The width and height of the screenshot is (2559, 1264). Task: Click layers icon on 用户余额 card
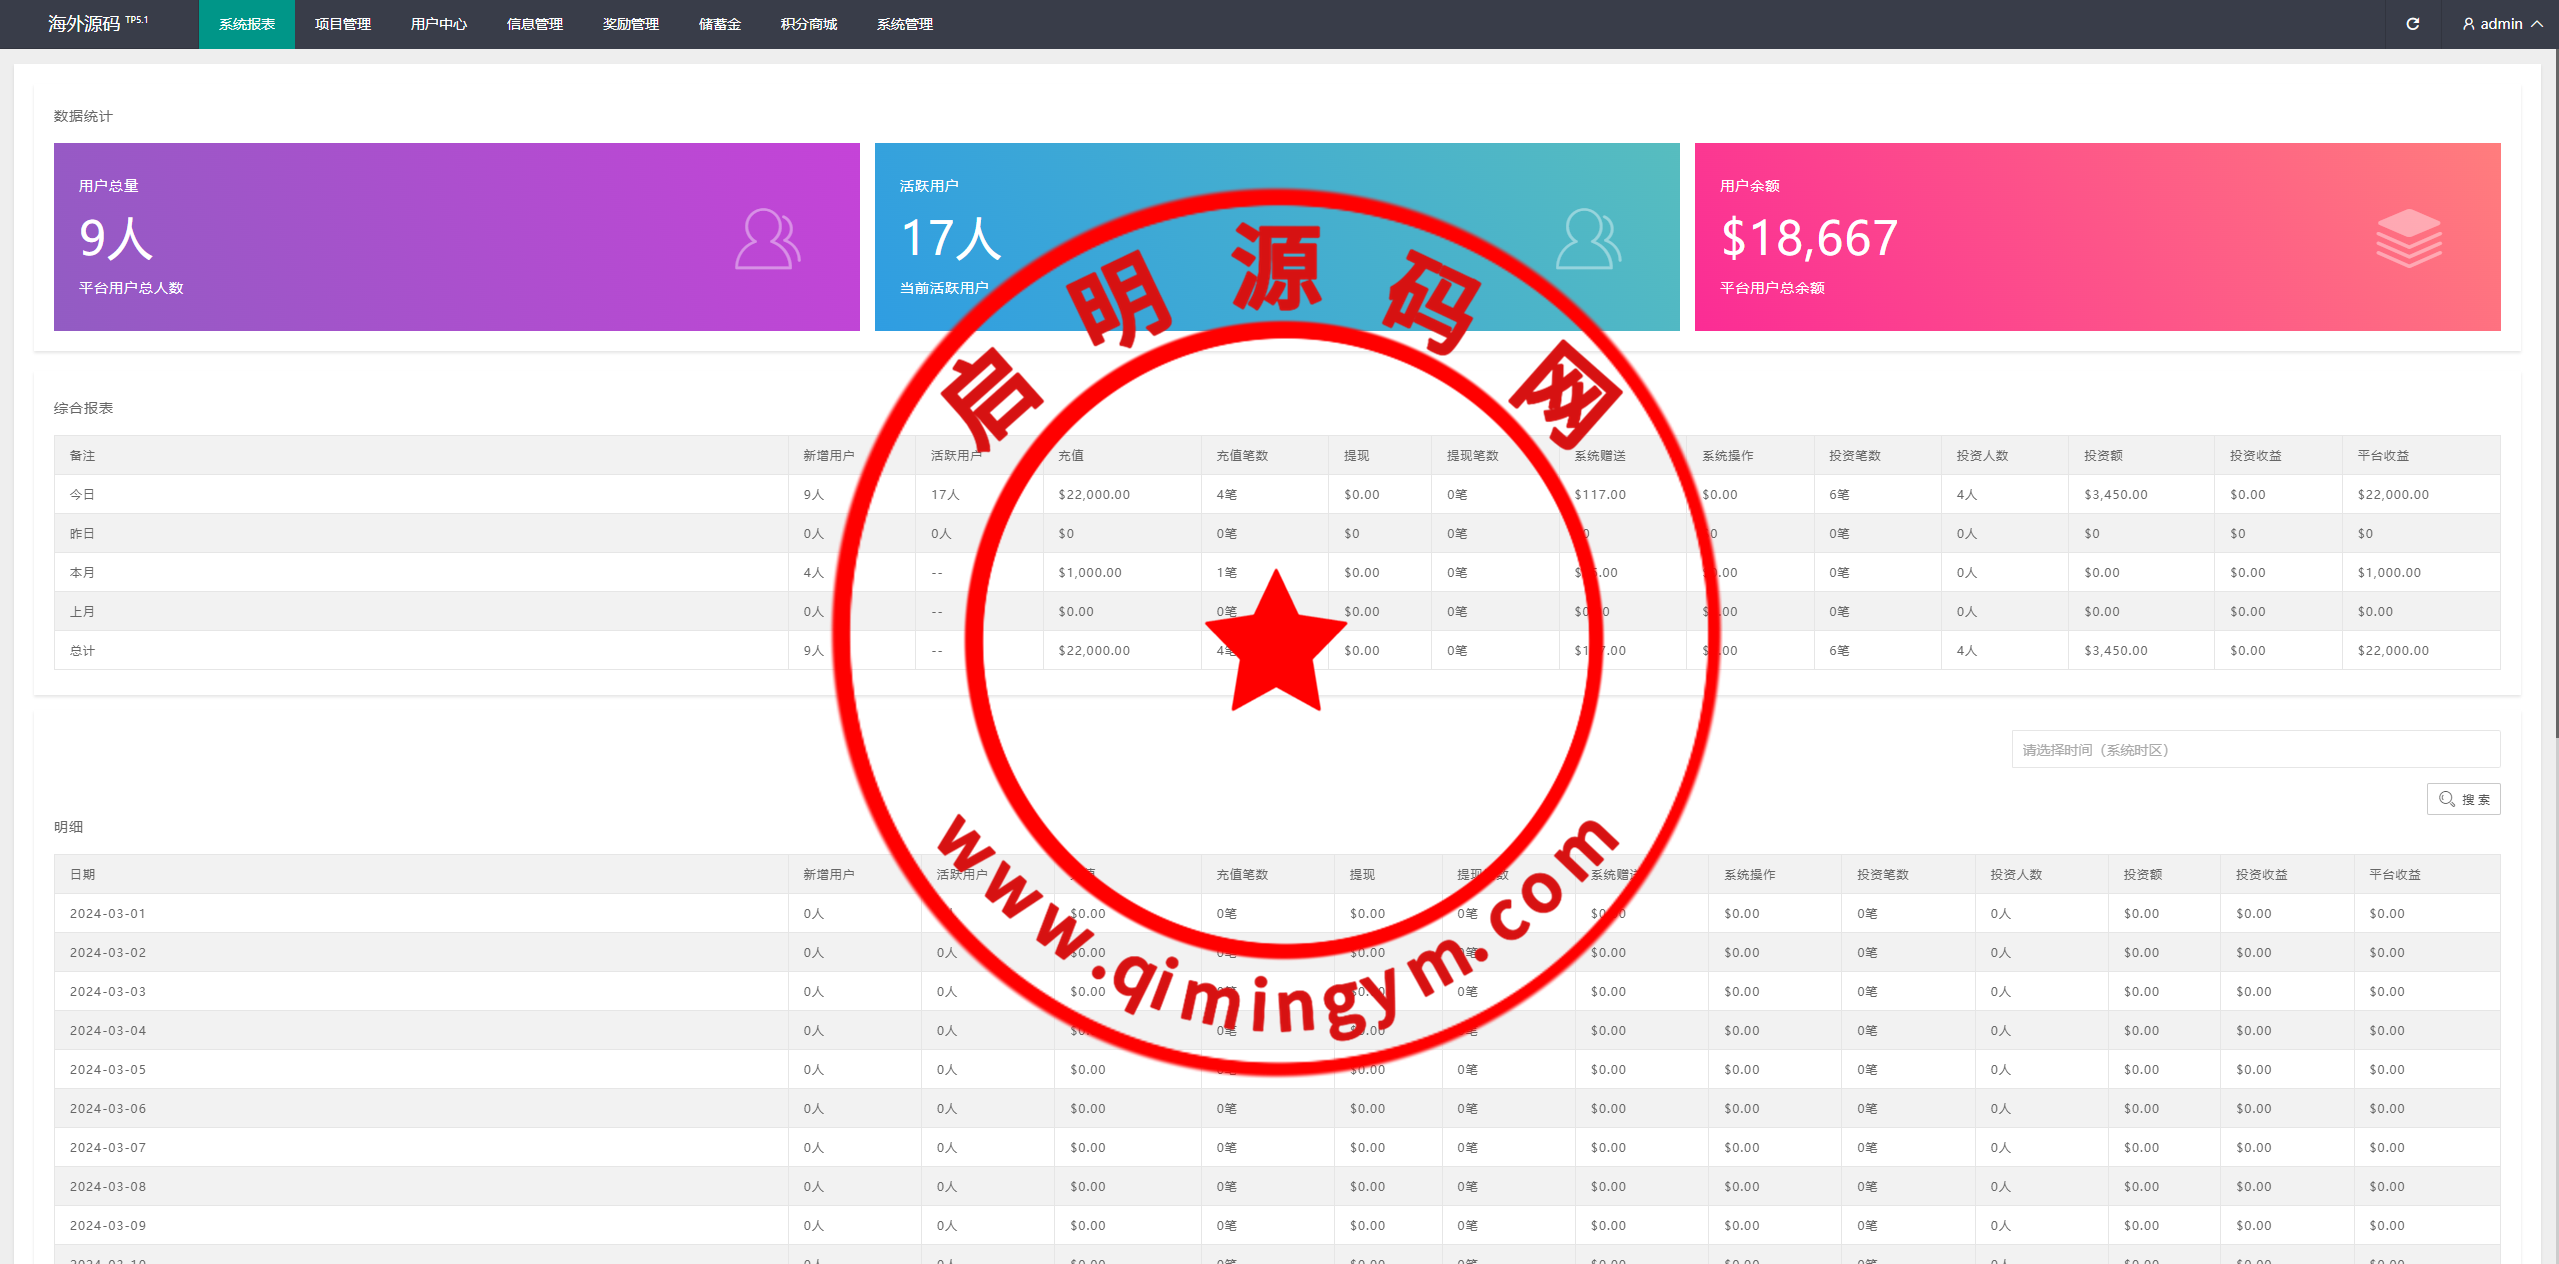click(2408, 238)
